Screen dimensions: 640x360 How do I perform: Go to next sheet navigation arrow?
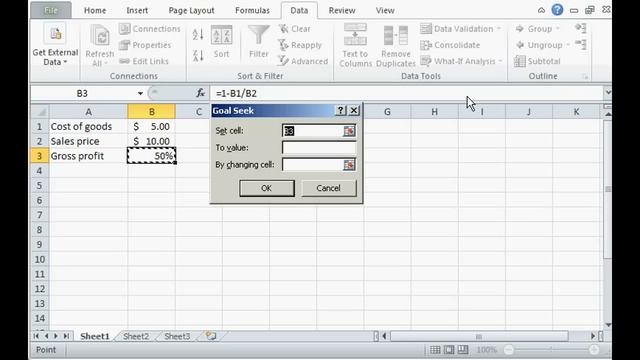[56, 336]
